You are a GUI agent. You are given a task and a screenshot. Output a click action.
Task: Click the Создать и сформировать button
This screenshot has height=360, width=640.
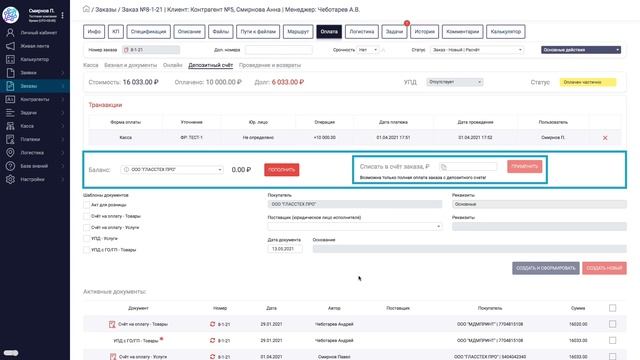[546, 268]
